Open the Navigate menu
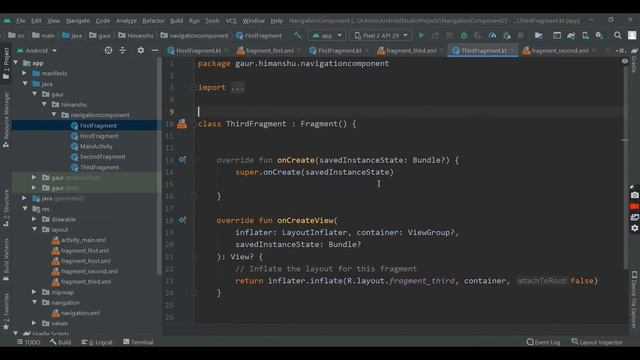This screenshot has height=360, width=640. (78, 20)
